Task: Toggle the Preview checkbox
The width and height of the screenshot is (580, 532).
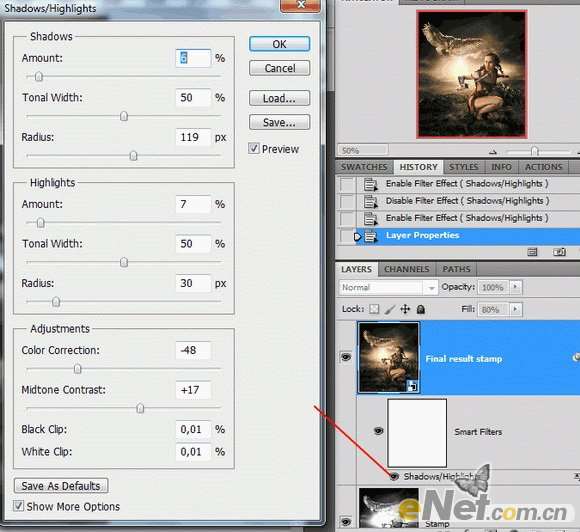Action: click(x=253, y=149)
